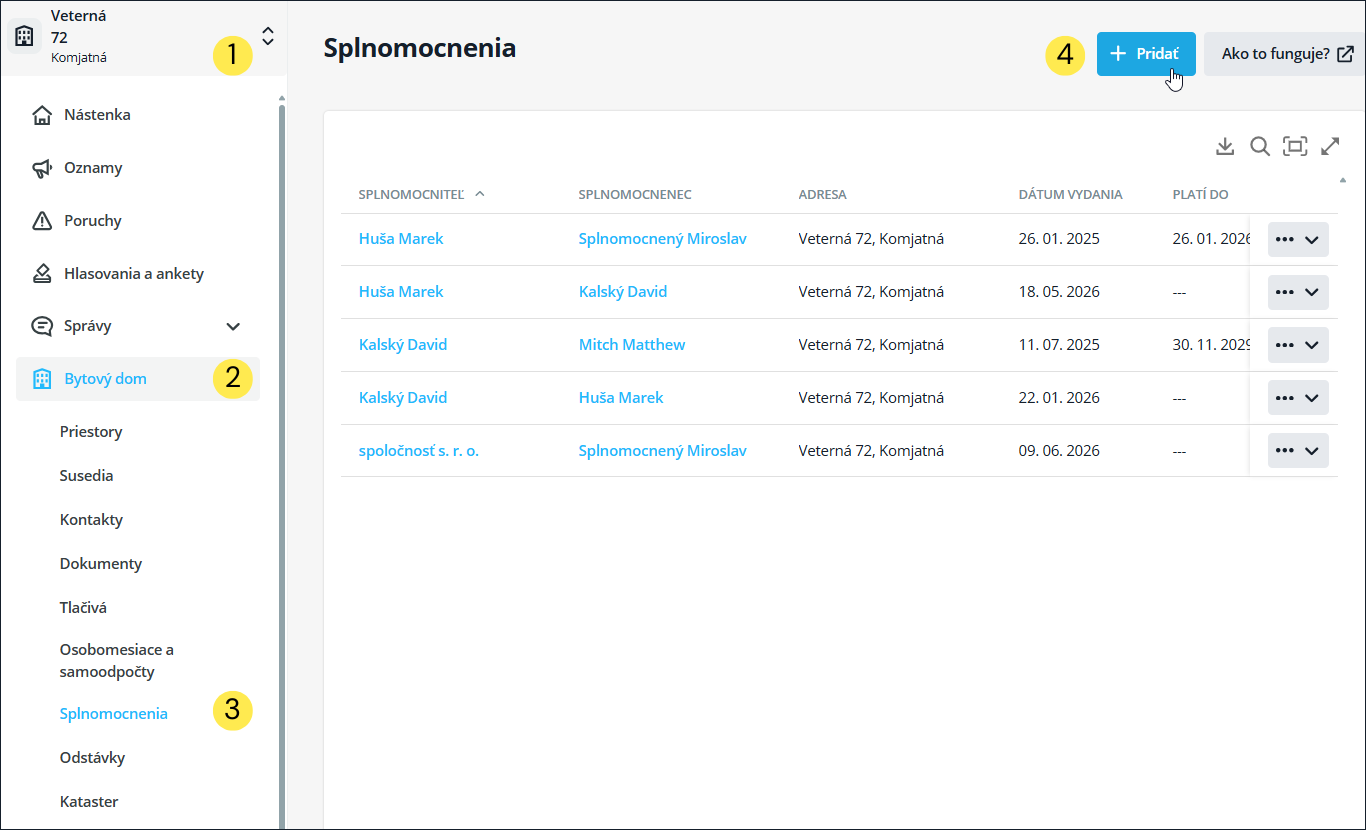Click the Oznamy megaphone icon
The image size is (1366, 830).
42,168
